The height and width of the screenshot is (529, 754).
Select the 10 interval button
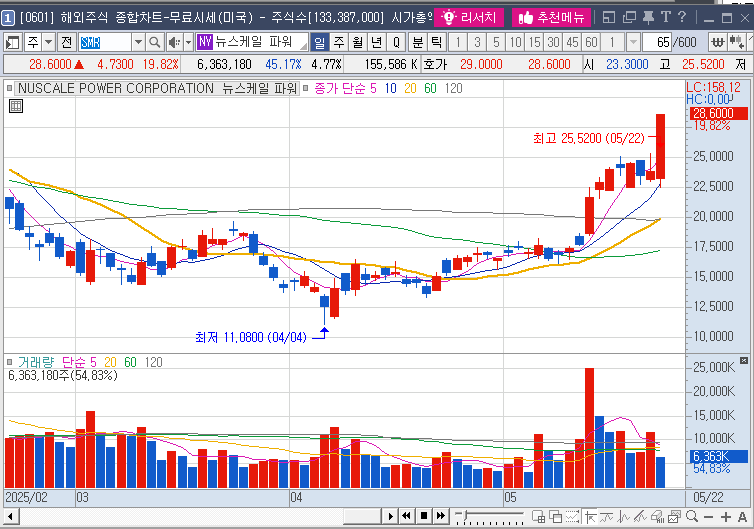point(515,42)
